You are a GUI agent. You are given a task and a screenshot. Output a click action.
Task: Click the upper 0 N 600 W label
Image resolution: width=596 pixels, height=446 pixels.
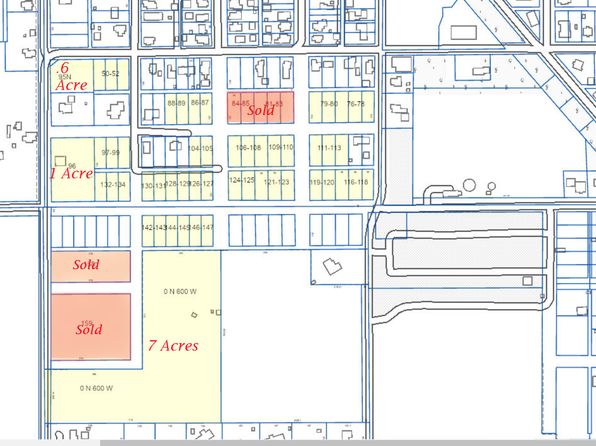[180, 292]
